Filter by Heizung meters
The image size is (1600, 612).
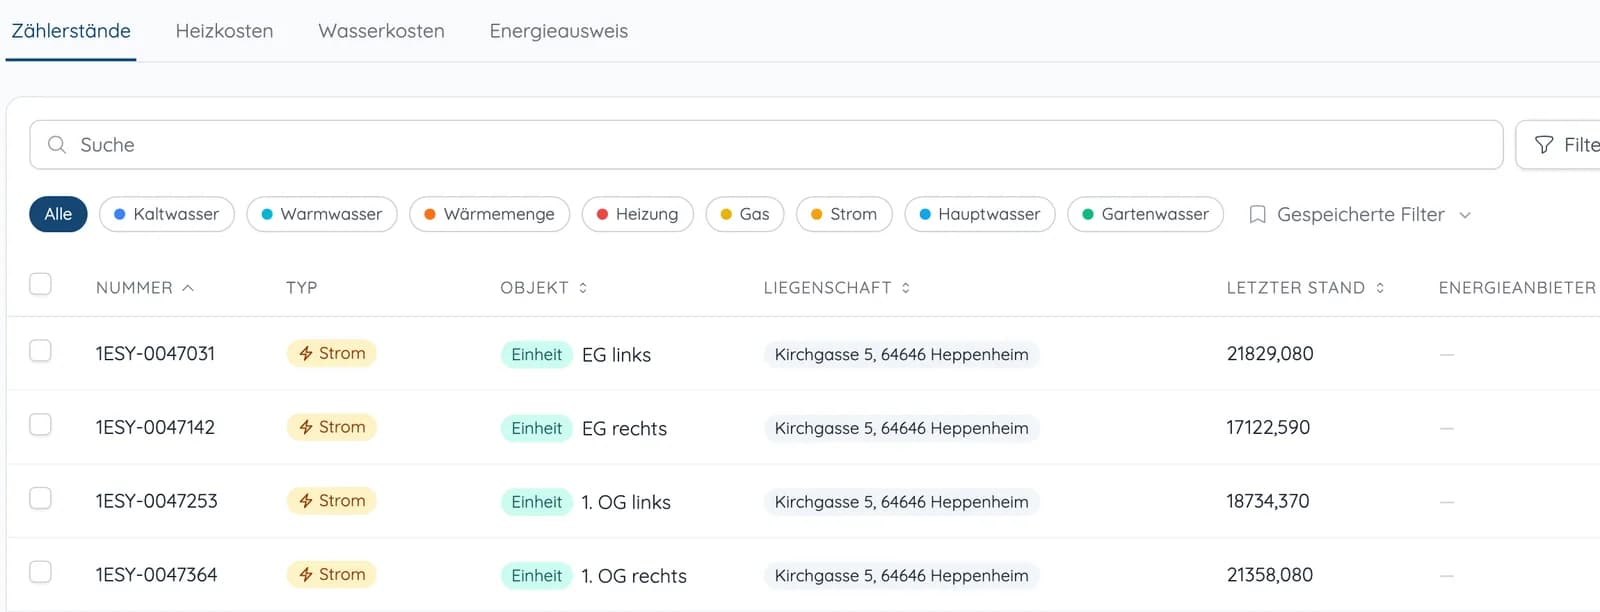click(x=638, y=214)
